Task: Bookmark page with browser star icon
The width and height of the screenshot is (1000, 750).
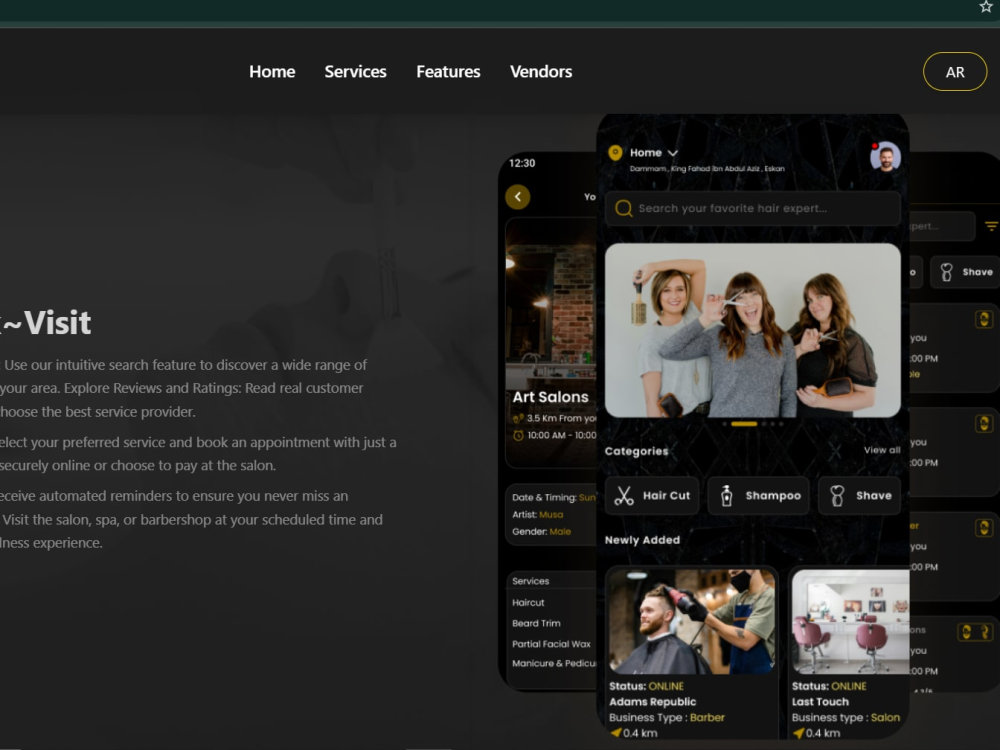Action: pos(985,6)
